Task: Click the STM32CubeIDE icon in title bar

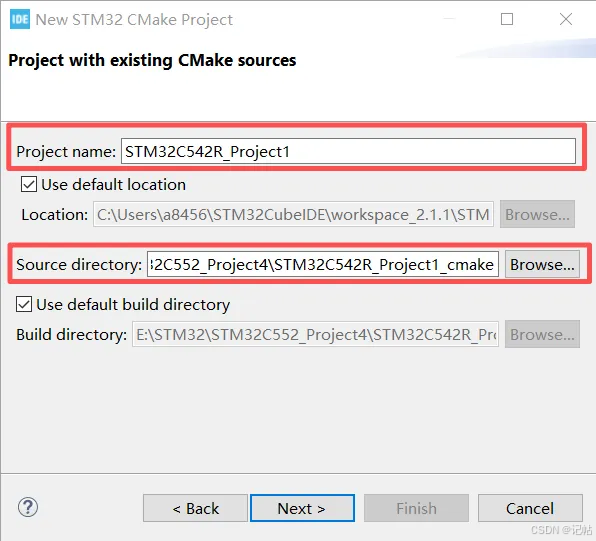Action: [20, 19]
